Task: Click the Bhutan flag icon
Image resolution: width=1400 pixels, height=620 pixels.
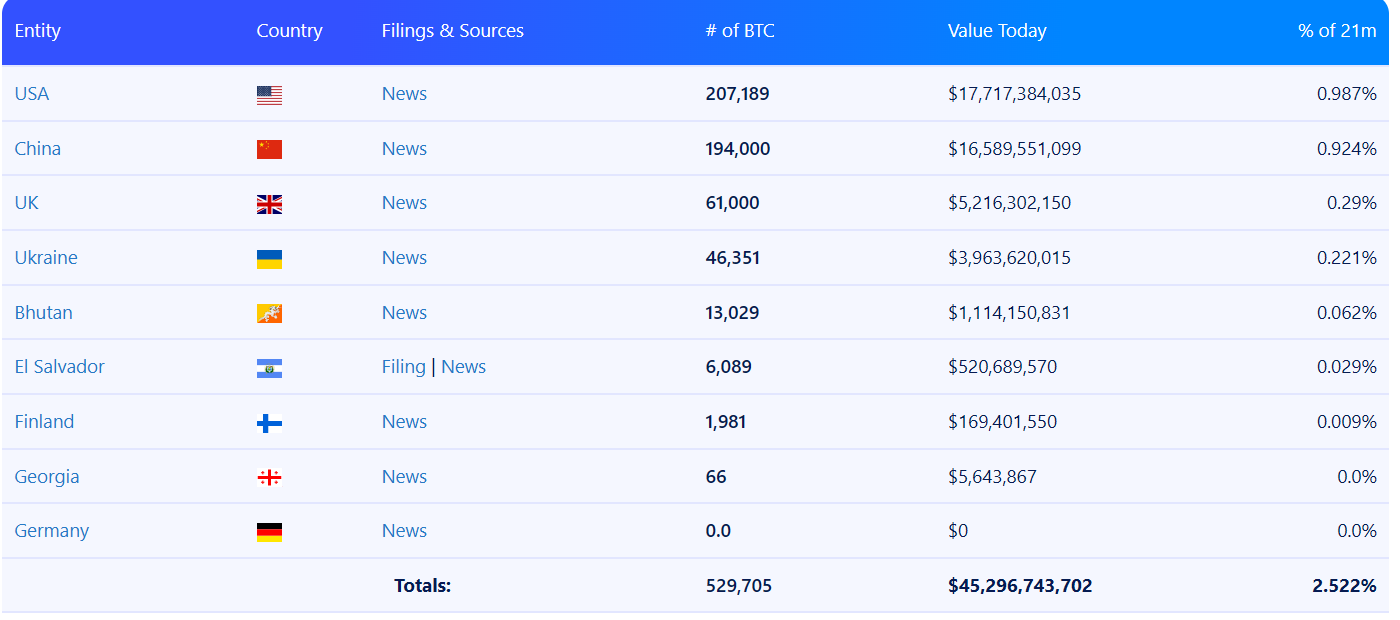Action: click(269, 313)
